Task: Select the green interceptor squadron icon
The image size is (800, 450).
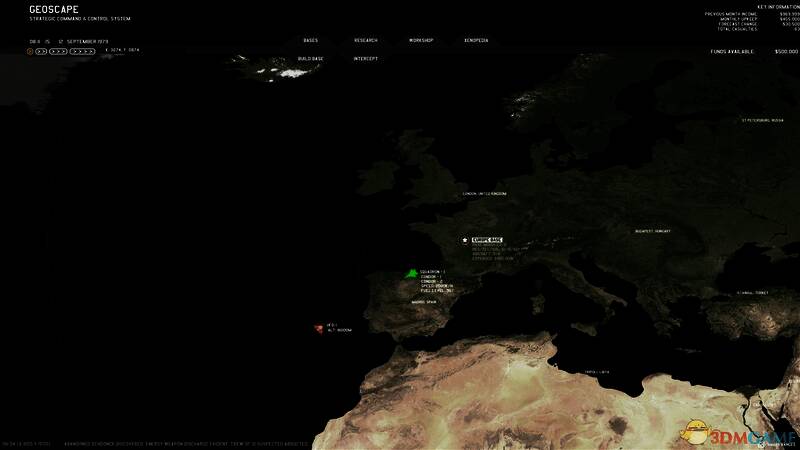Action: pos(410,273)
